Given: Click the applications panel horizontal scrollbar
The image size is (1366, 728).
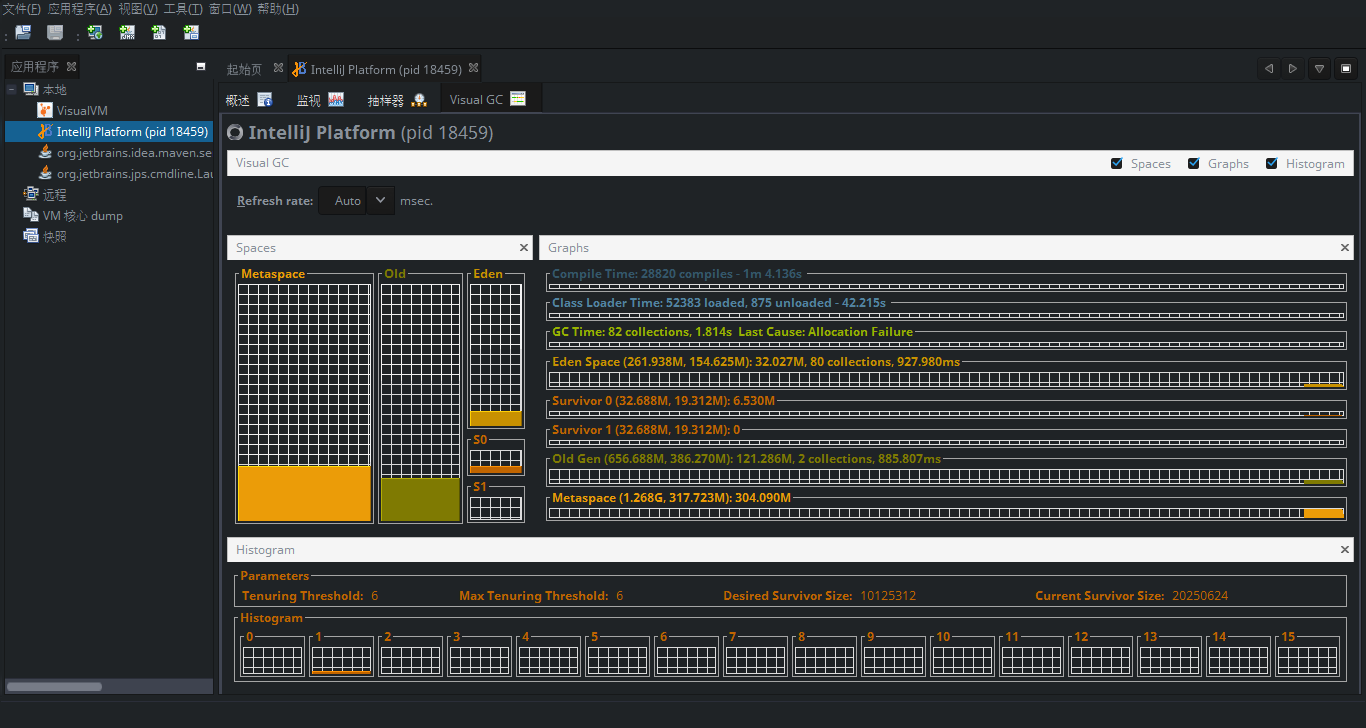Looking at the screenshot, I should pyautogui.click(x=54, y=686).
